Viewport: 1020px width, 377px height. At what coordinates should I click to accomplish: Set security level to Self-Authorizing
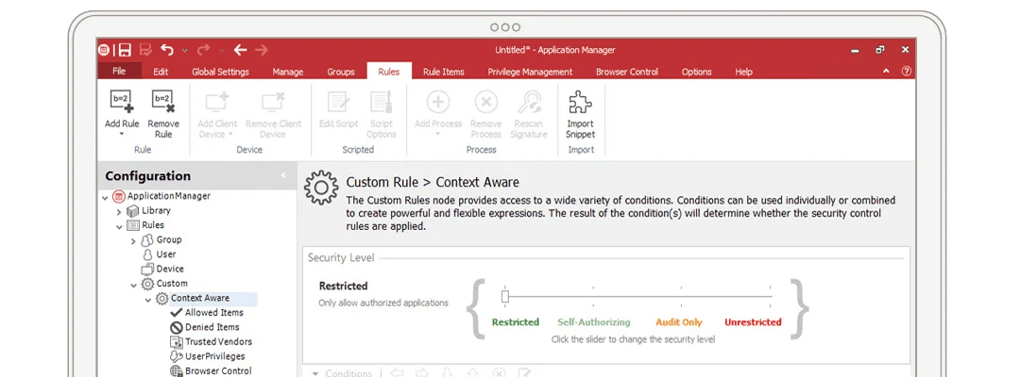click(593, 322)
